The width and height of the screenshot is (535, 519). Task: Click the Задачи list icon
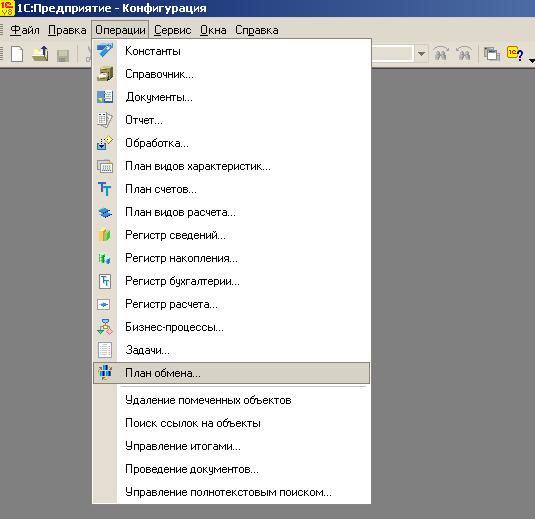point(104,350)
